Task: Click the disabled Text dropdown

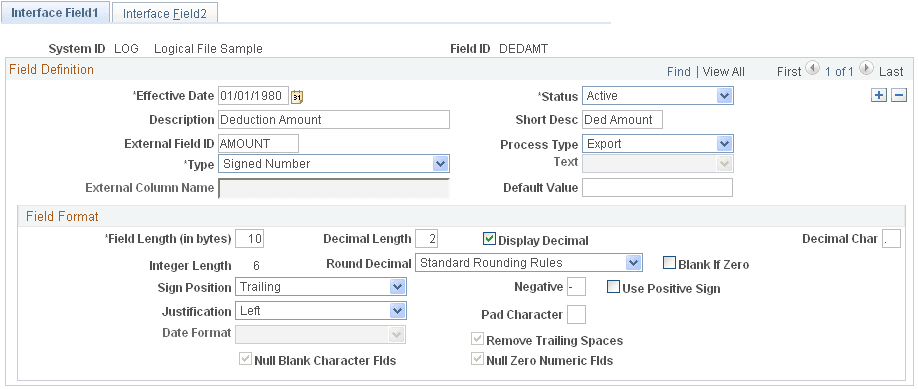Action: point(657,164)
